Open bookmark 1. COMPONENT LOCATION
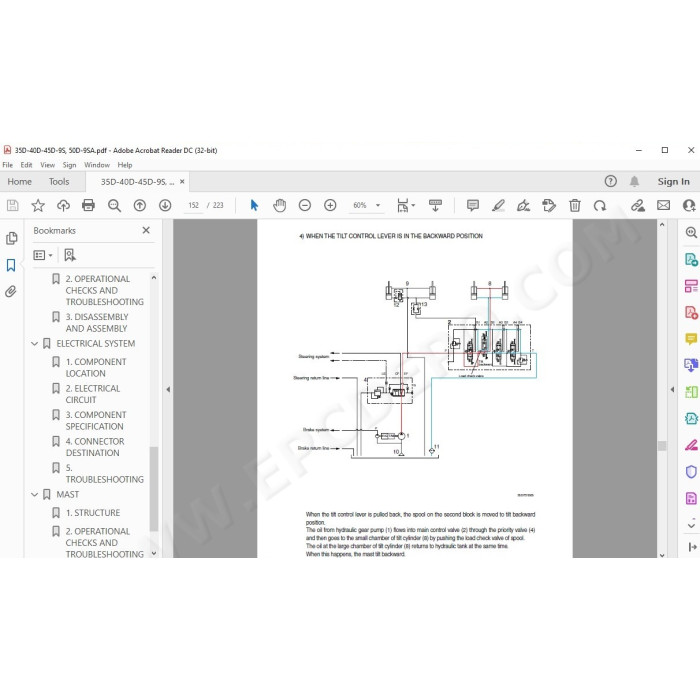The image size is (700, 700). [96, 367]
